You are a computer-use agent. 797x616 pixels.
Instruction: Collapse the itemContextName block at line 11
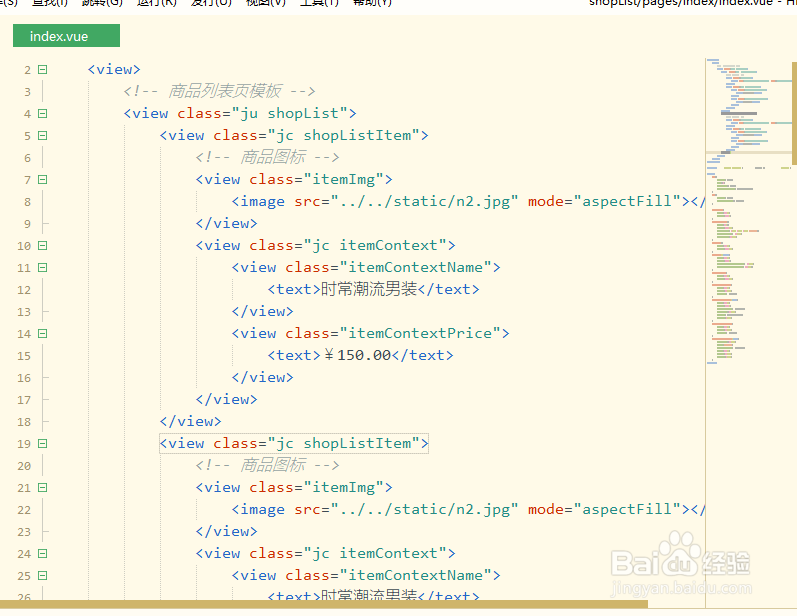(x=43, y=267)
